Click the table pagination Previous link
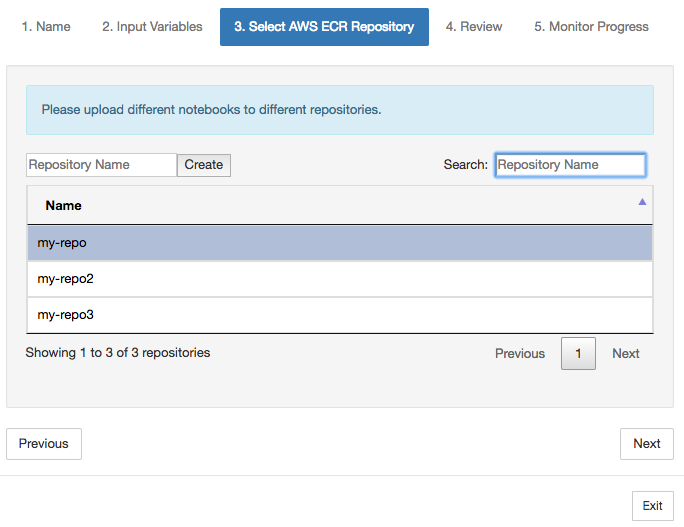 coord(520,353)
